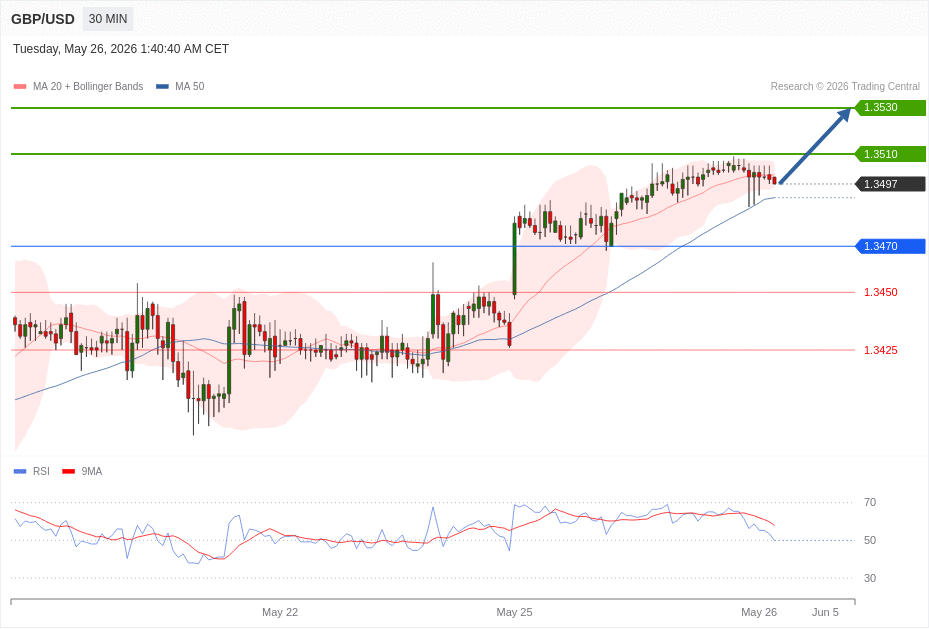Screen dimensions: 929x629
Task: Click the RSI 50 level label
Action: tap(870, 540)
